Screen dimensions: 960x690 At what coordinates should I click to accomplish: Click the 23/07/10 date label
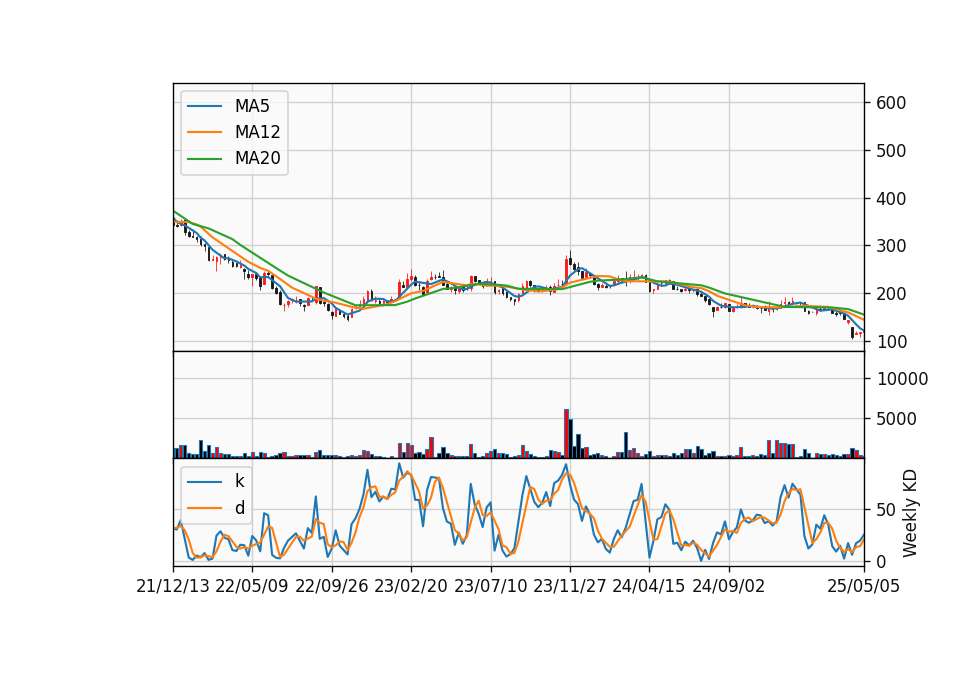(490, 586)
